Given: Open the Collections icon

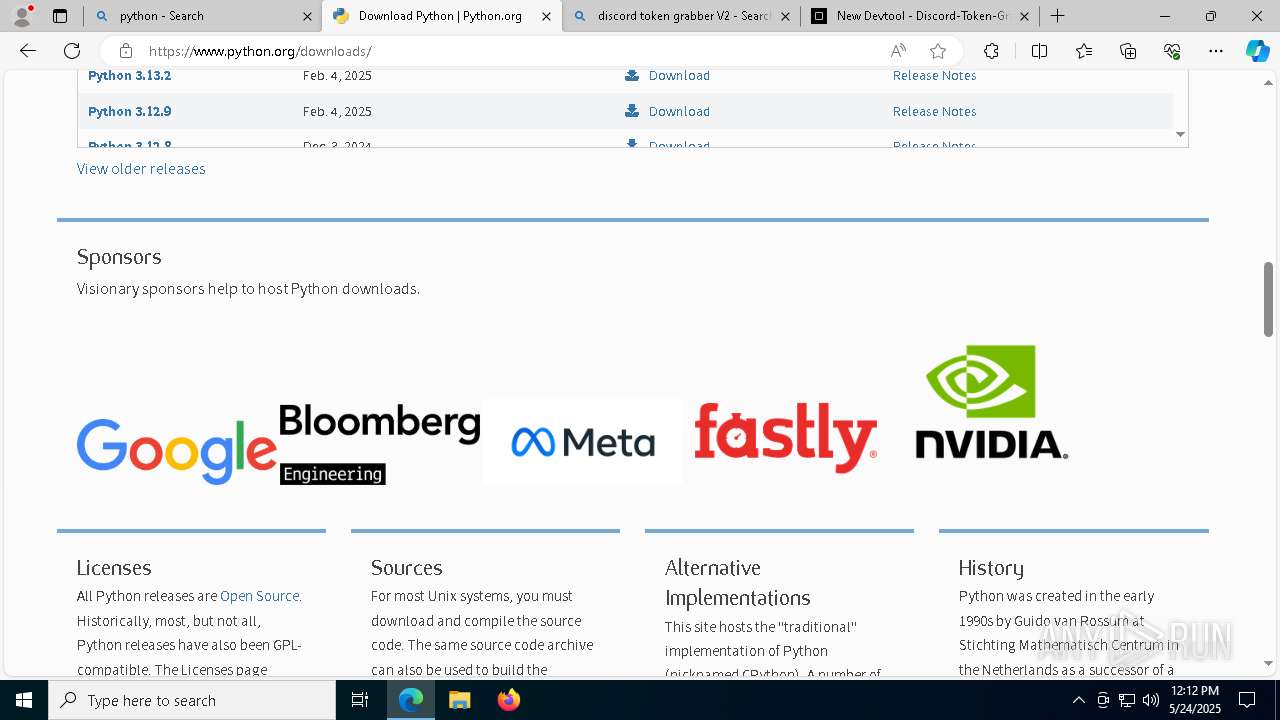Looking at the screenshot, I should point(1128,51).
